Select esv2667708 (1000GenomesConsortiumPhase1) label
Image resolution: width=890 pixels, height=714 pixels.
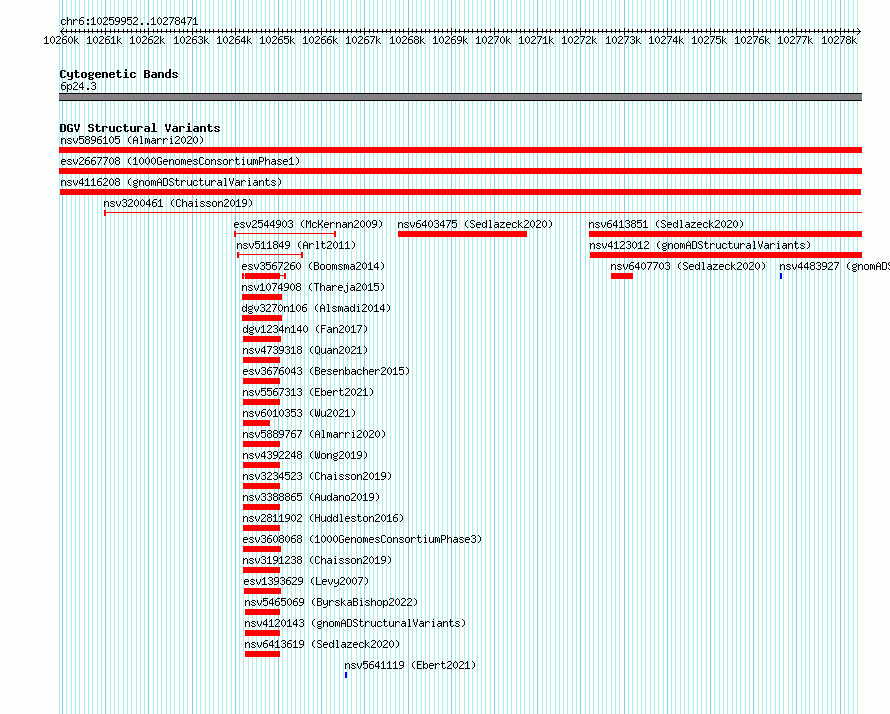pos(180,161)
